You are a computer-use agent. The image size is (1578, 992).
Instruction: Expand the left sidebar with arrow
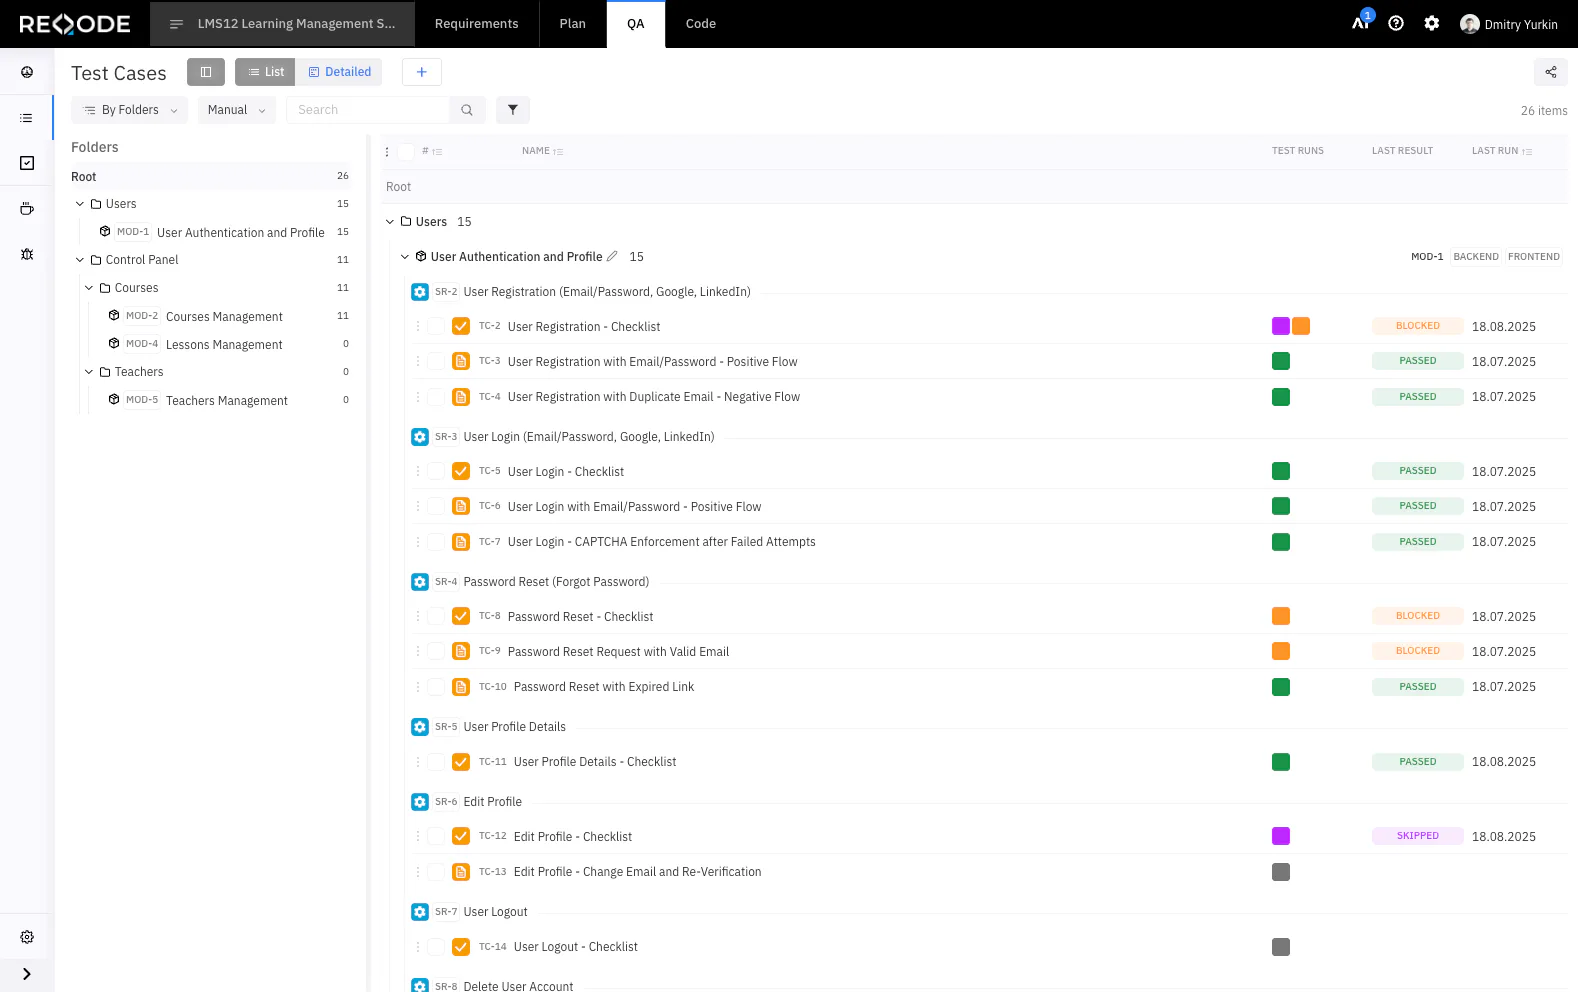[27, 974]
